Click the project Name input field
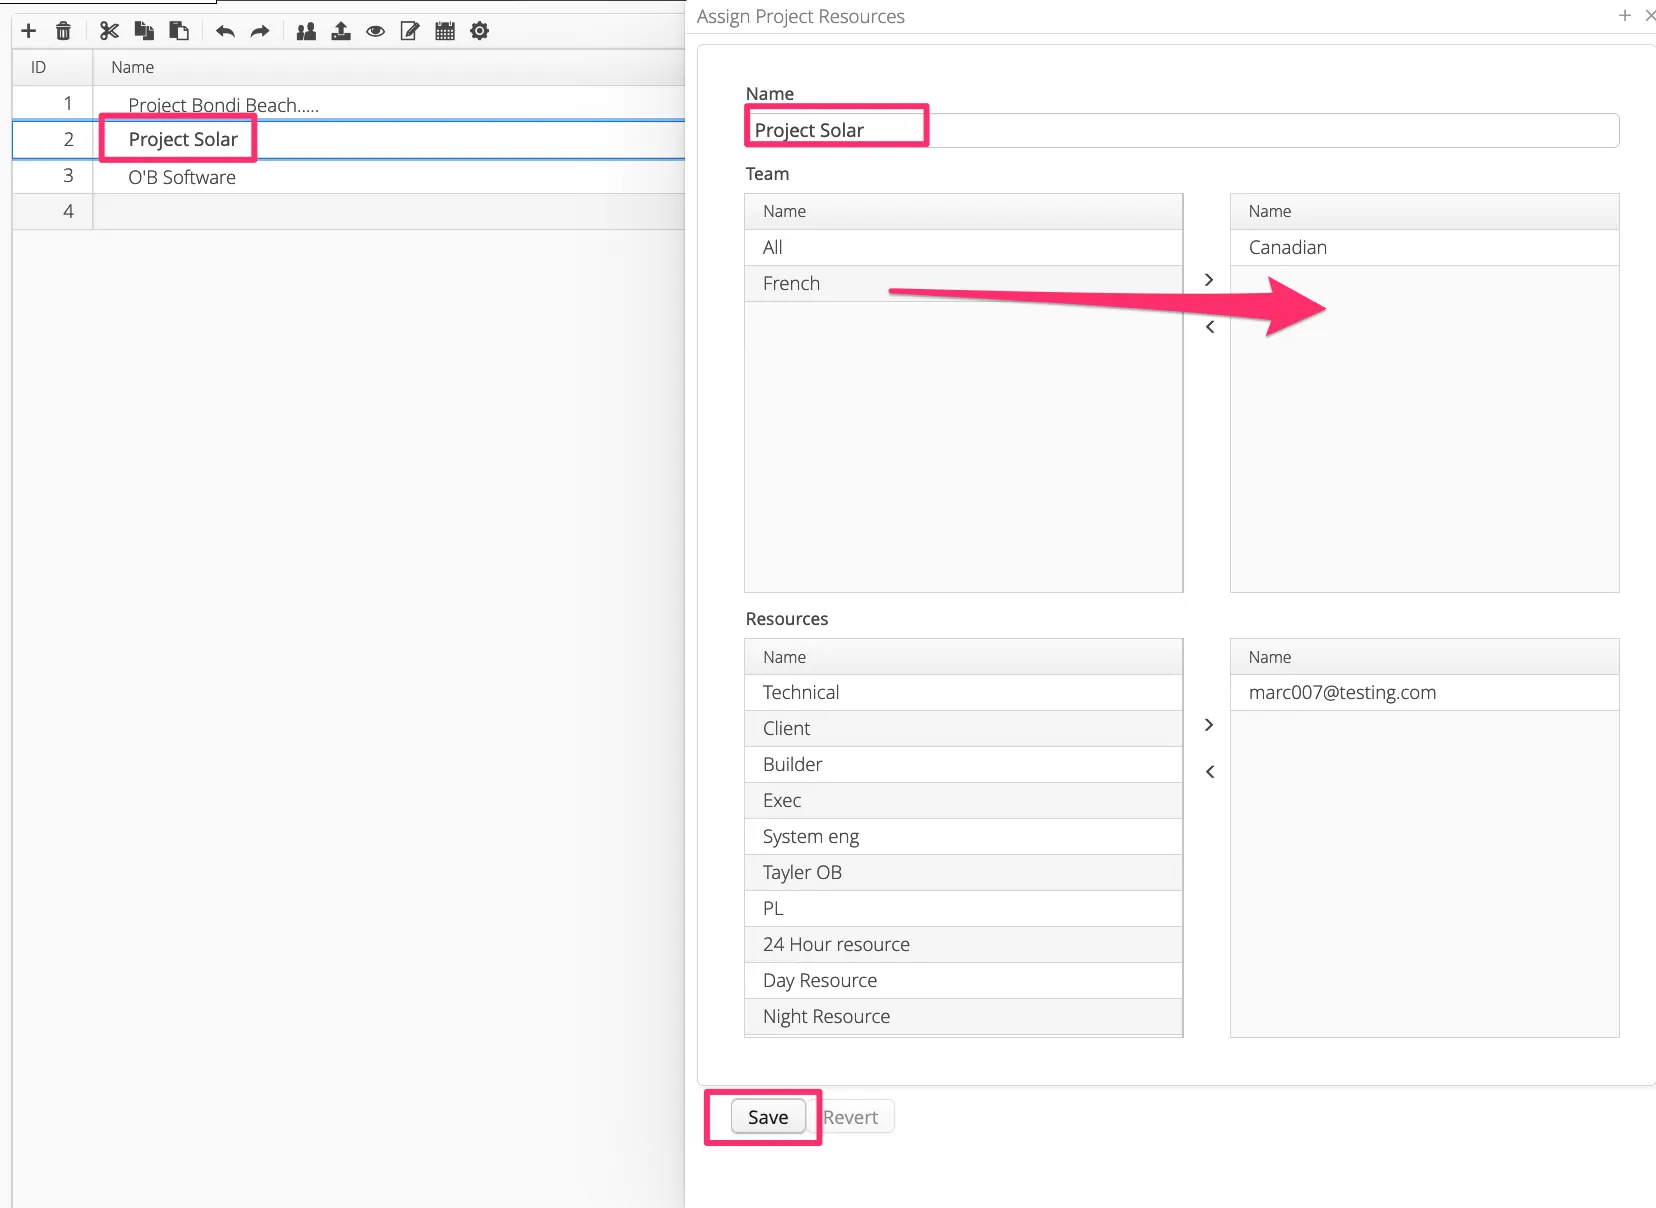The width and height of the screenshot is (1656, 1208). (1182, 130)
